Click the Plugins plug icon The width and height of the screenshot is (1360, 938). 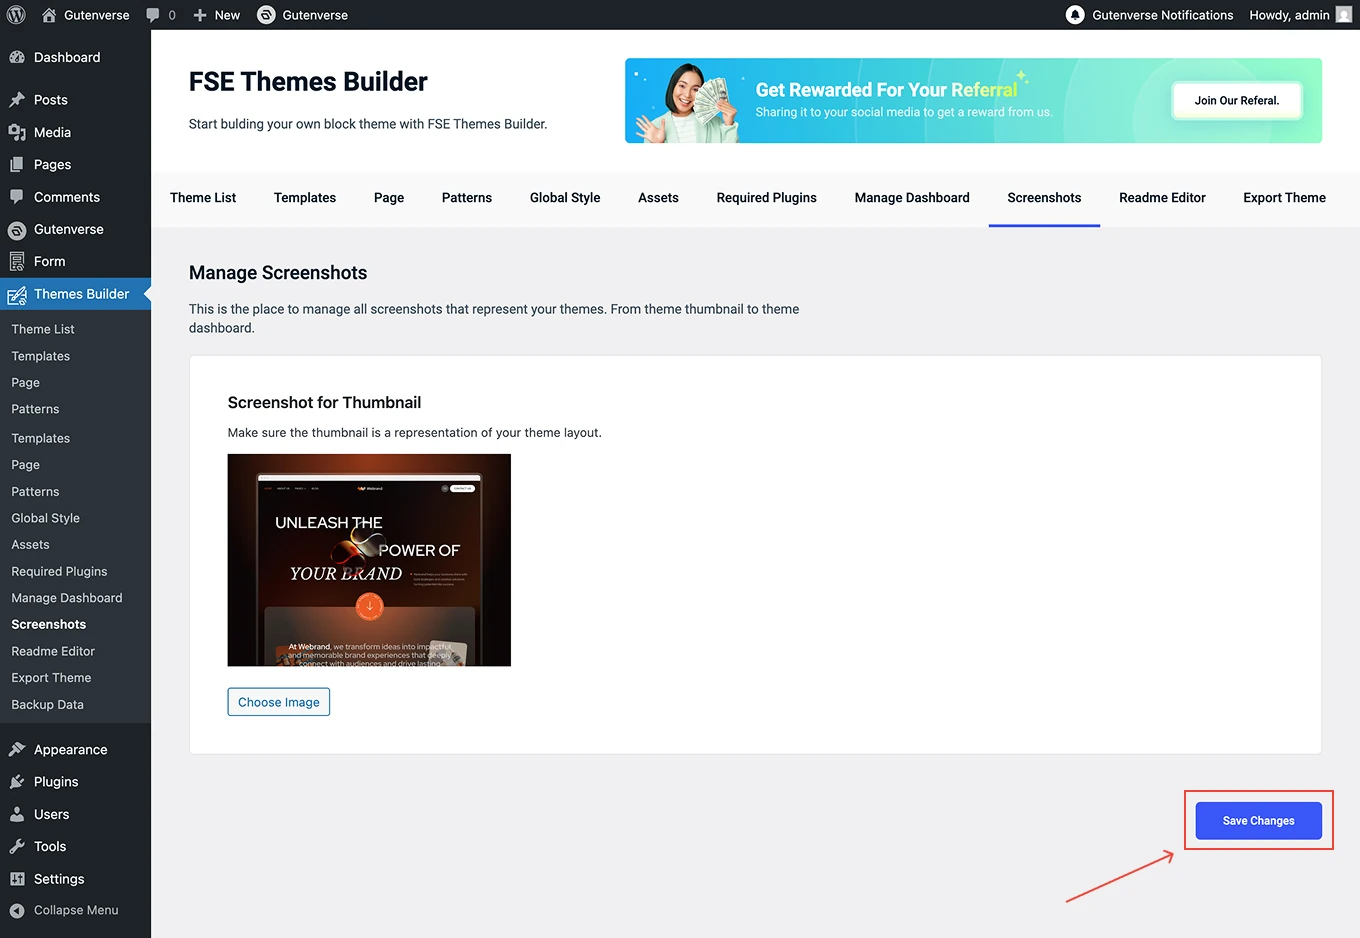(17, 782)
